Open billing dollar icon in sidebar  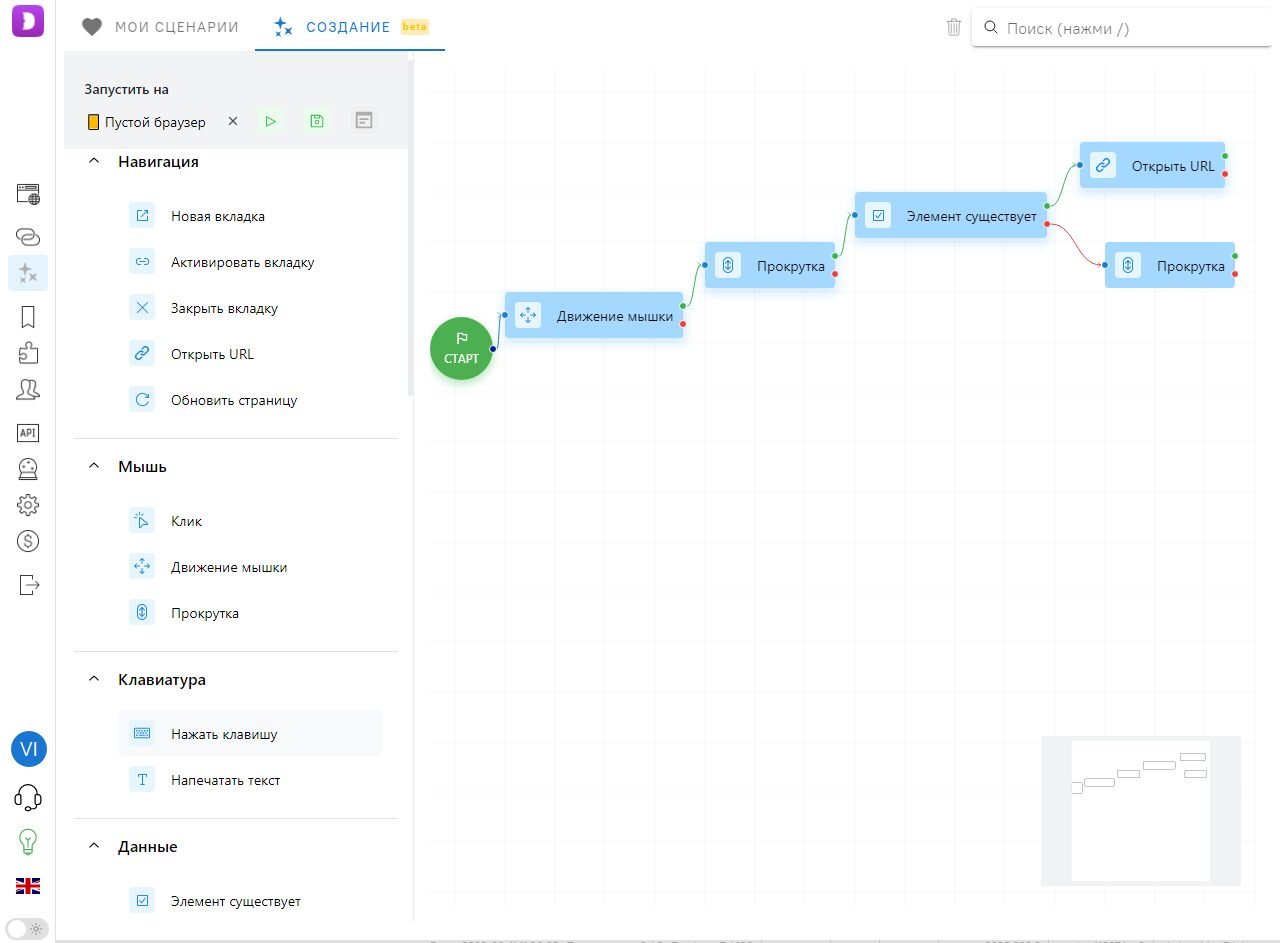tap(28, 541)
